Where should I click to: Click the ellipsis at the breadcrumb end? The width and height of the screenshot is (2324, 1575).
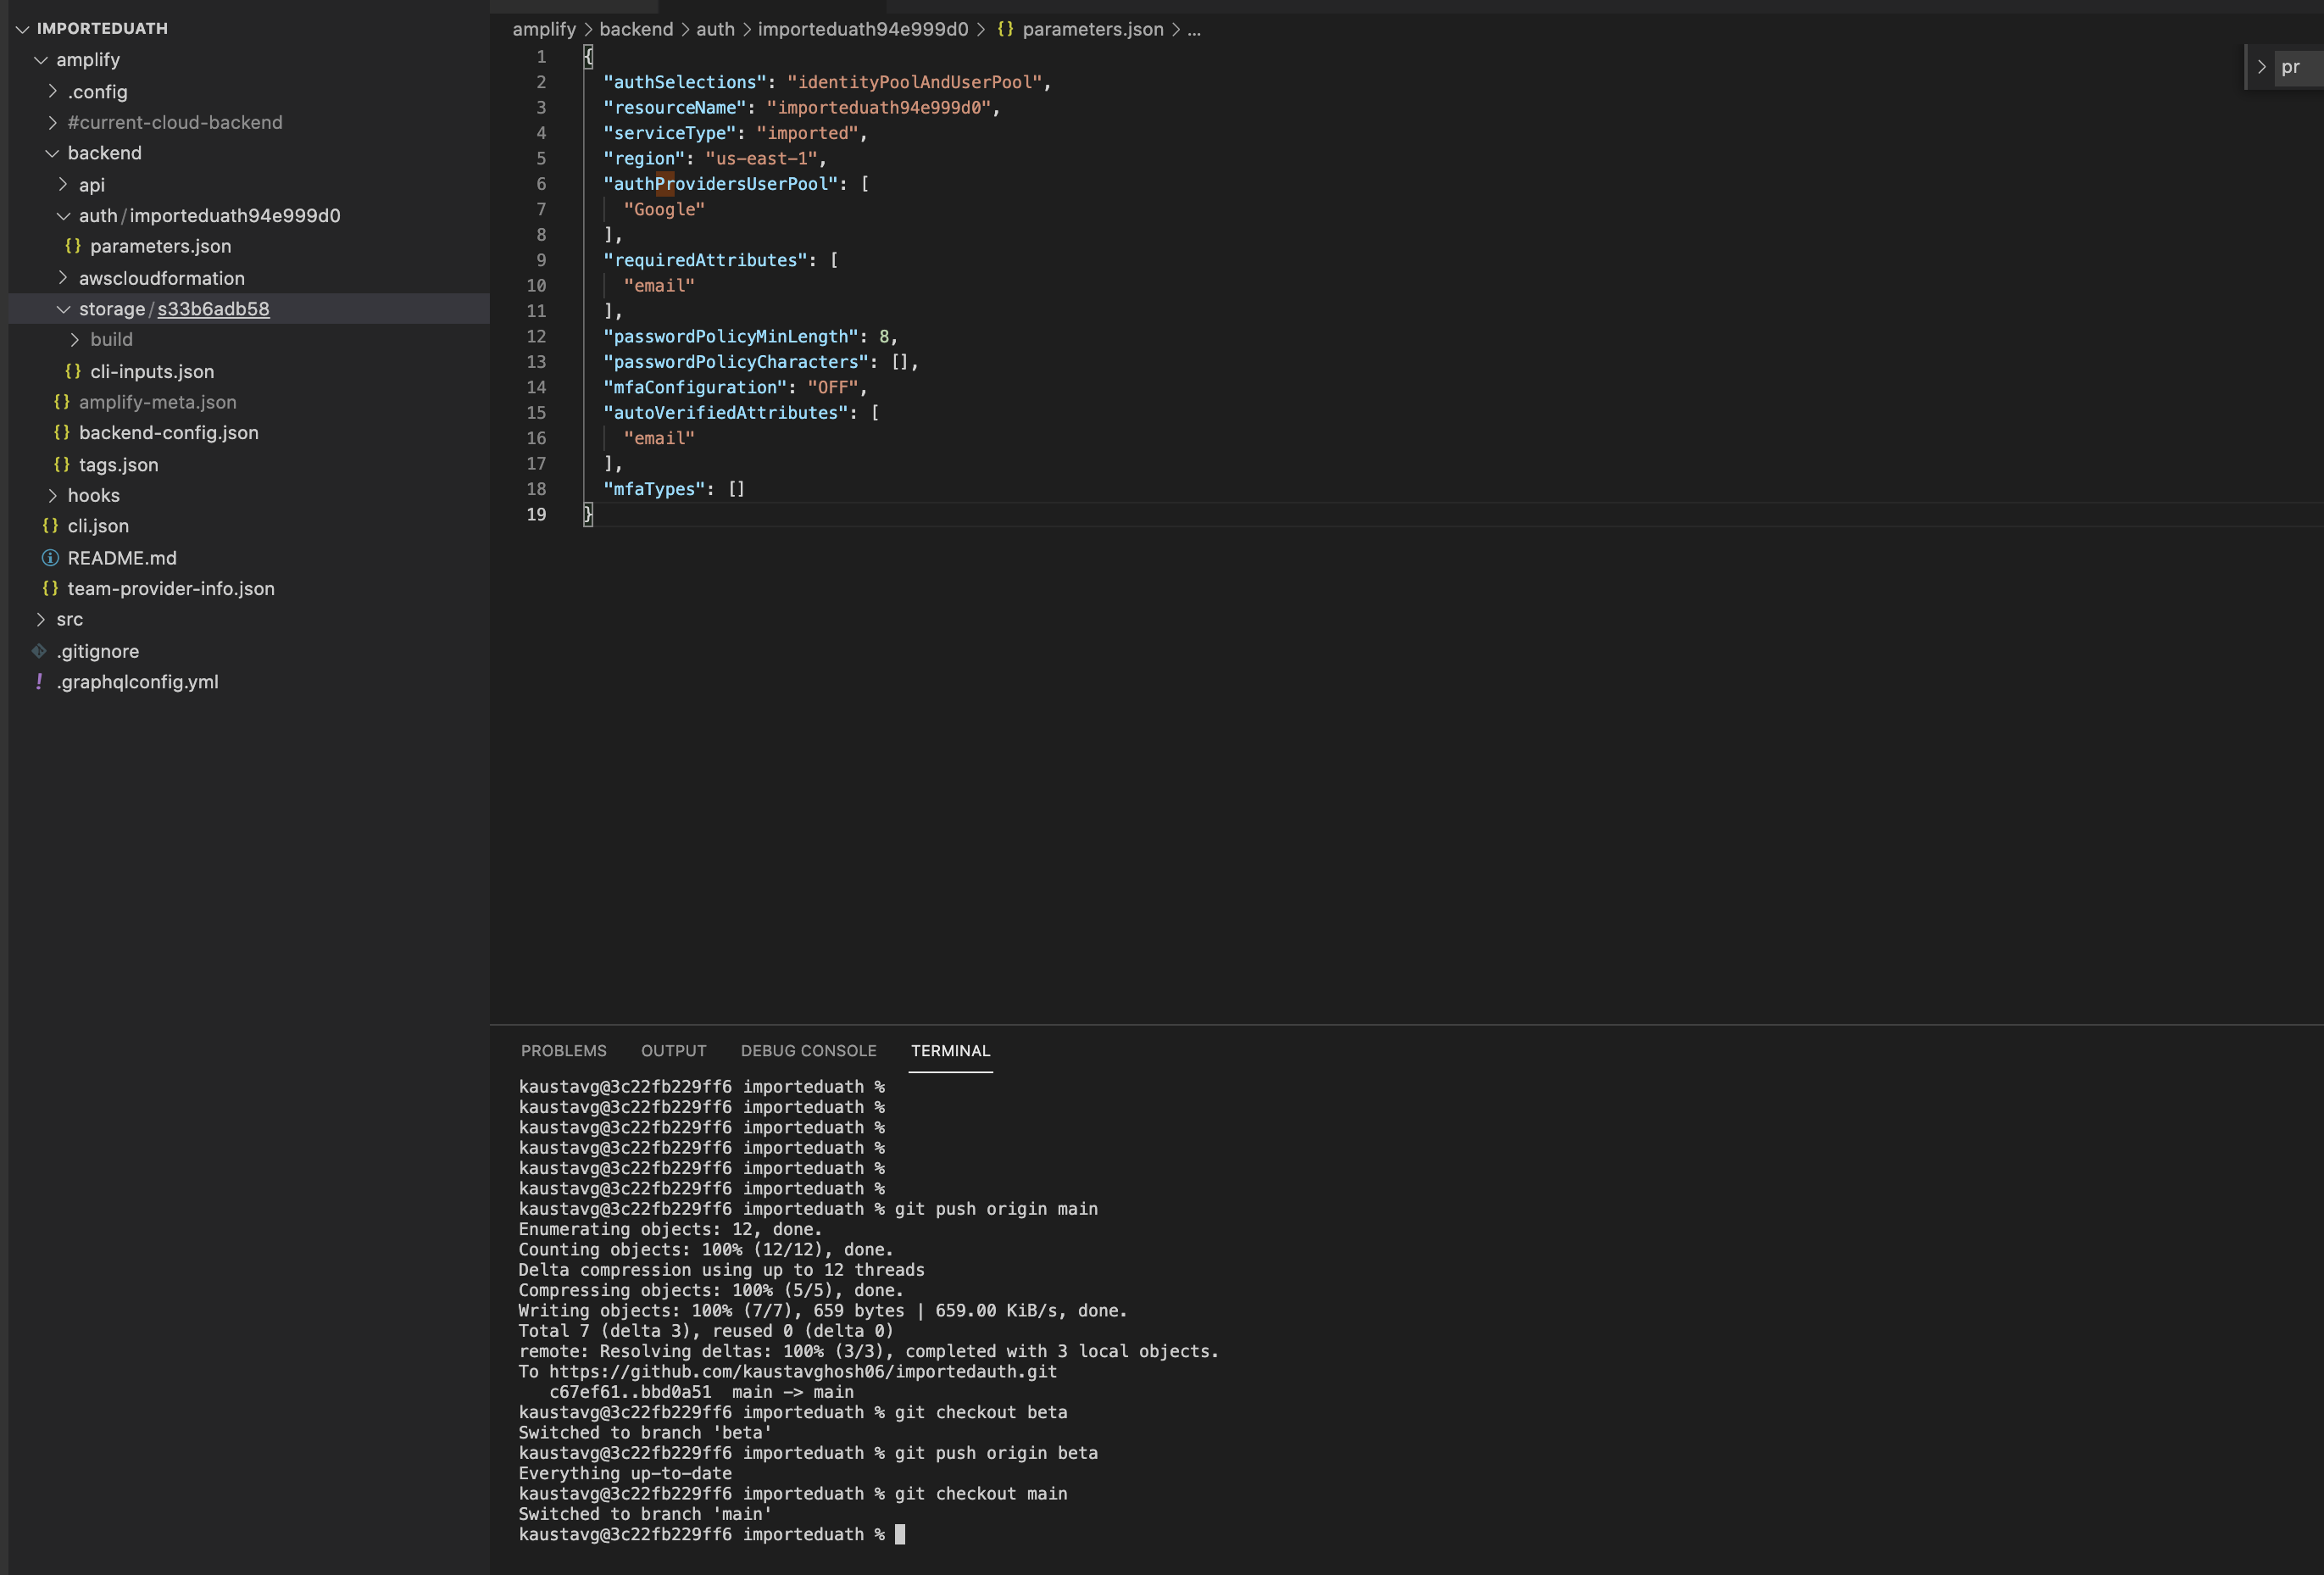(1194, 30)
